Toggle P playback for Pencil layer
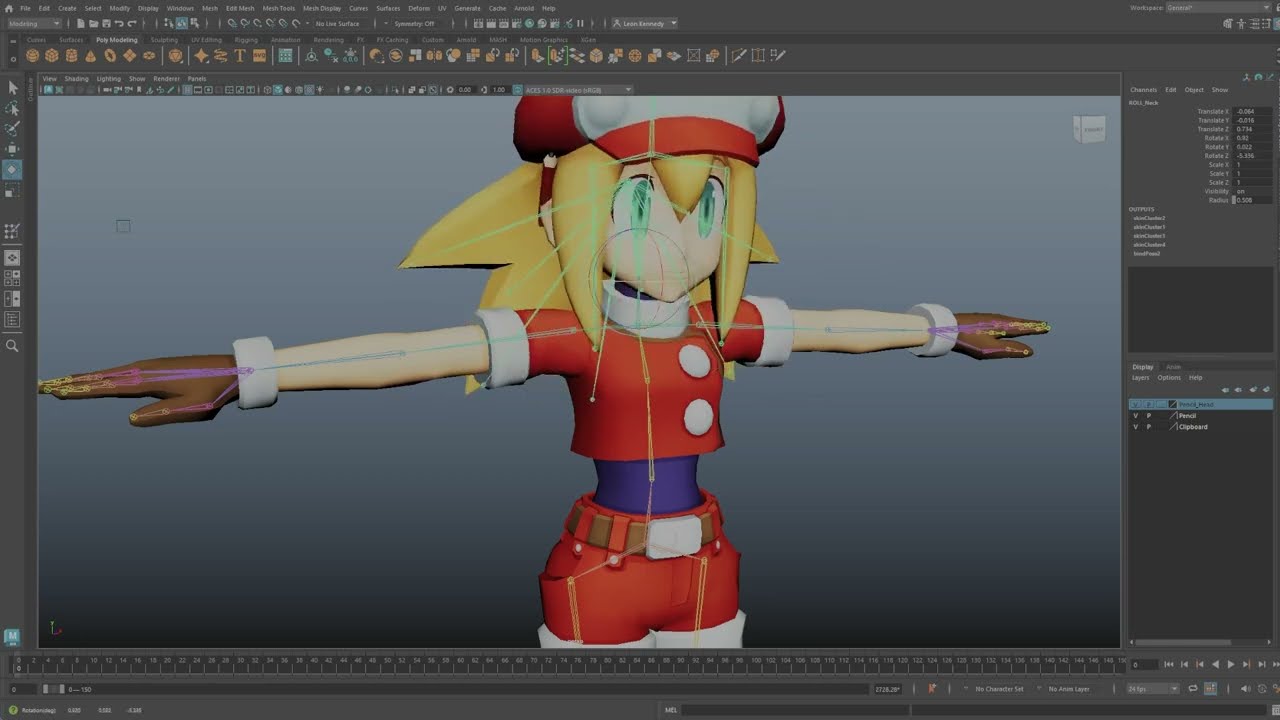This screenshot has height=720, width=1280. 1148,416
